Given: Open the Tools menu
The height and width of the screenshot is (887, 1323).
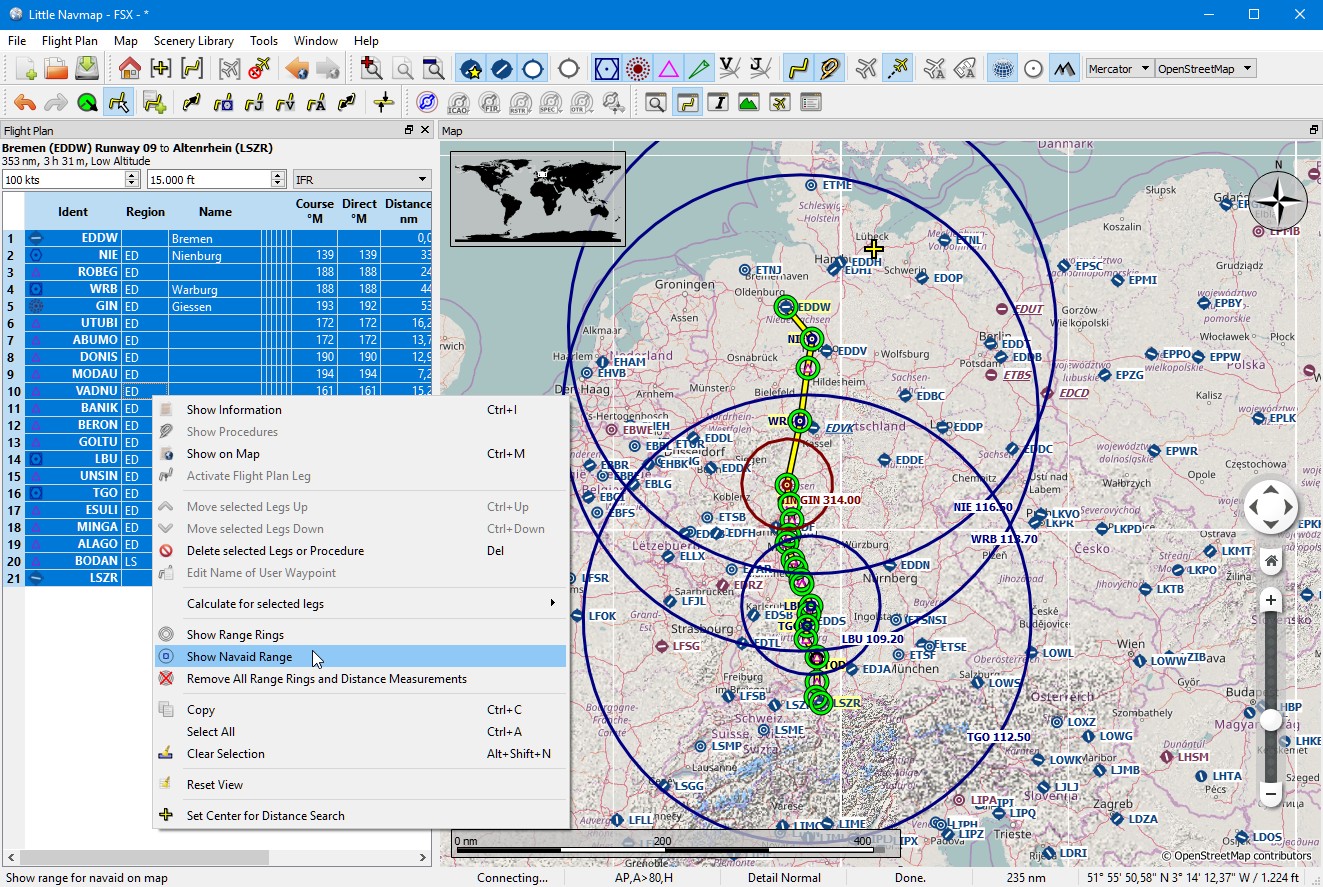Looking at the screenshot, I should tap(264, 41).
